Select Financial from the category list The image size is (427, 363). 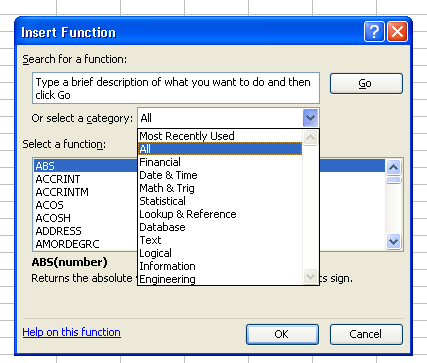[x=220, y=162]
